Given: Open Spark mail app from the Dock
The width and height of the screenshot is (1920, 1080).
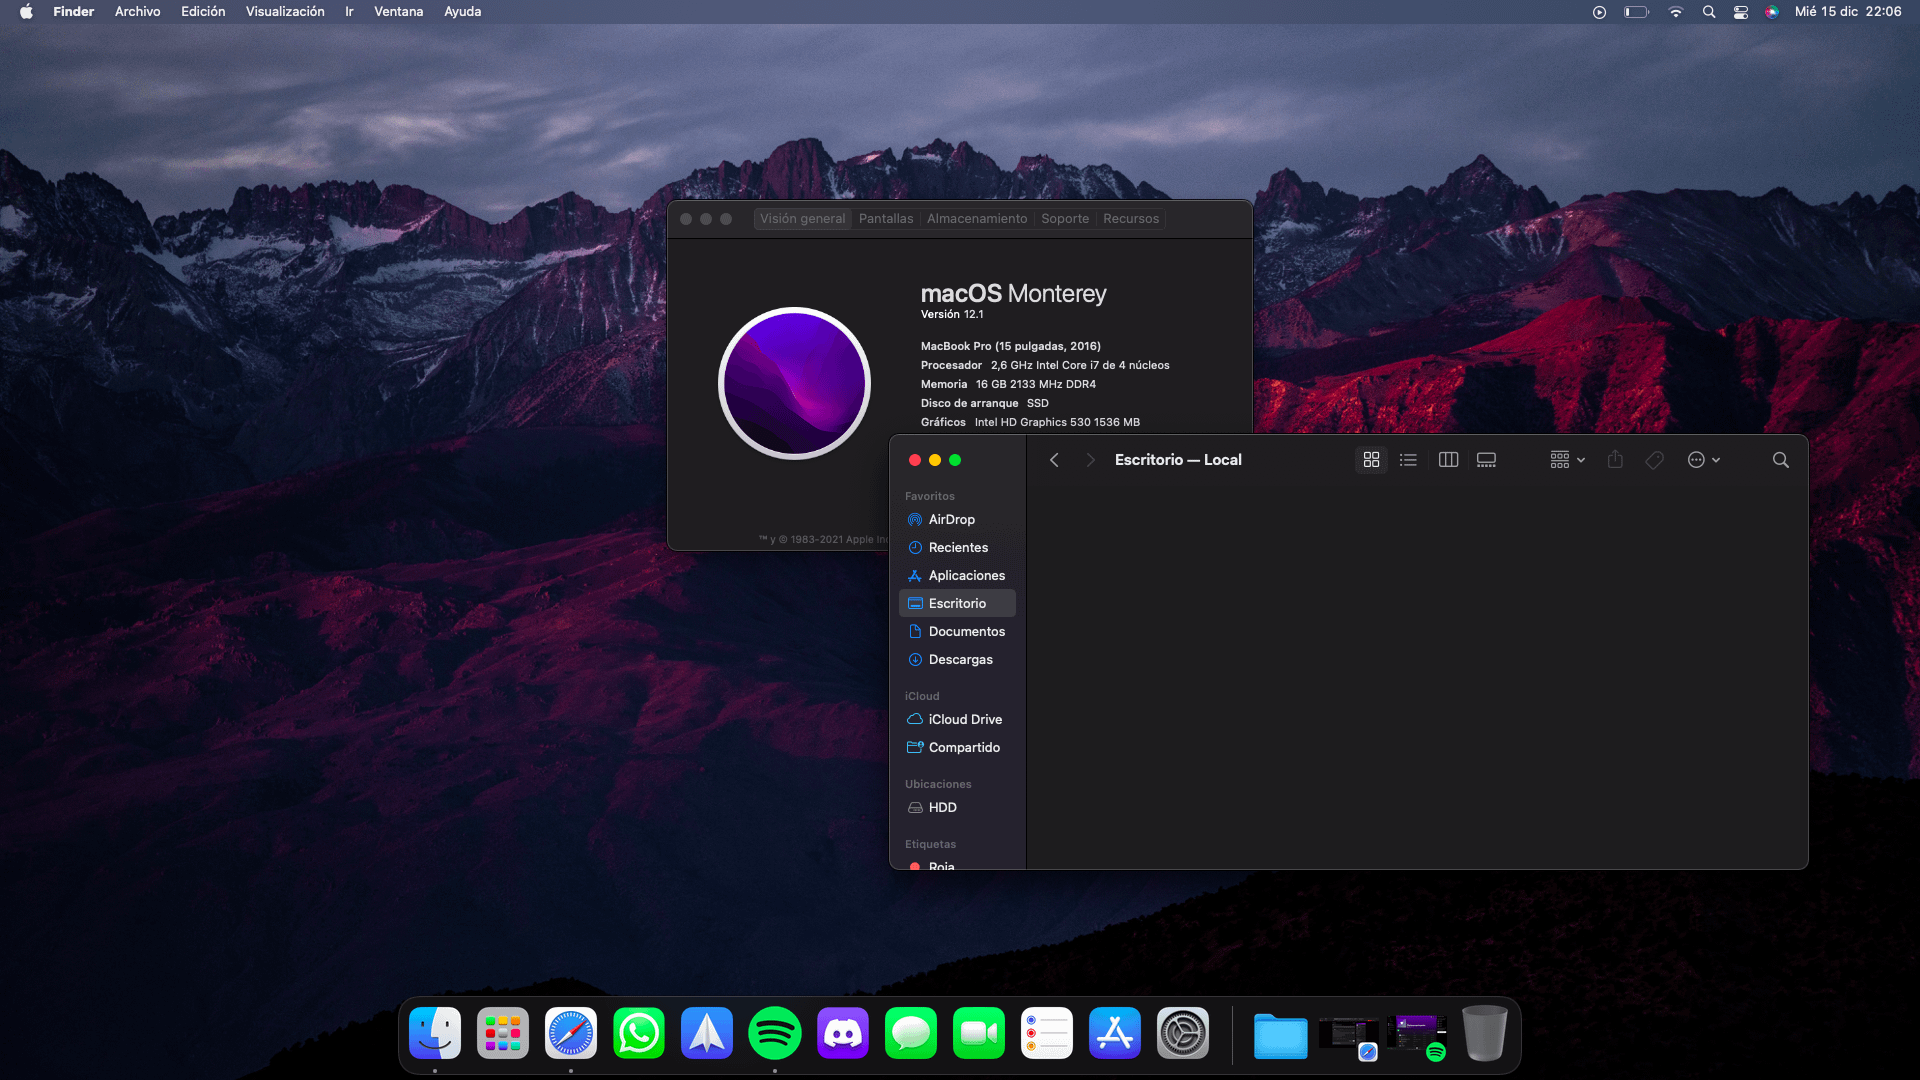Looking at the screenshot, I should tap(707, 1033).
